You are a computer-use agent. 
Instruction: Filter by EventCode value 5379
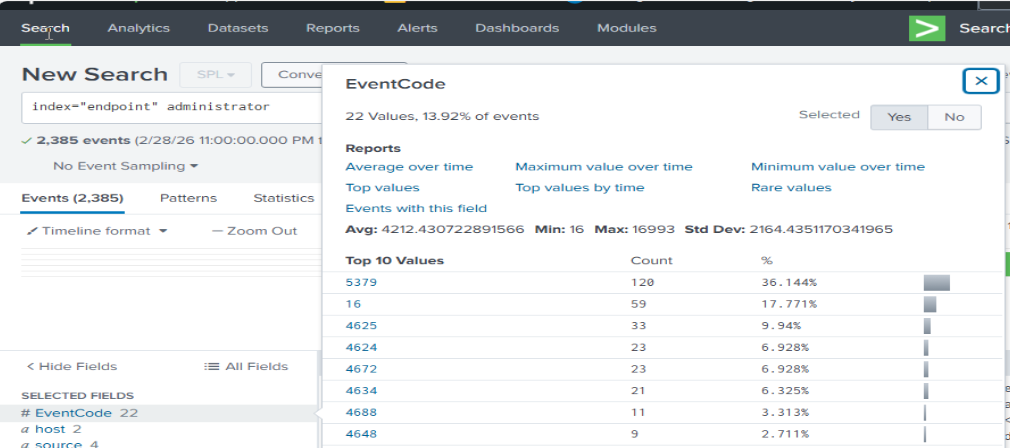point(361,282)
